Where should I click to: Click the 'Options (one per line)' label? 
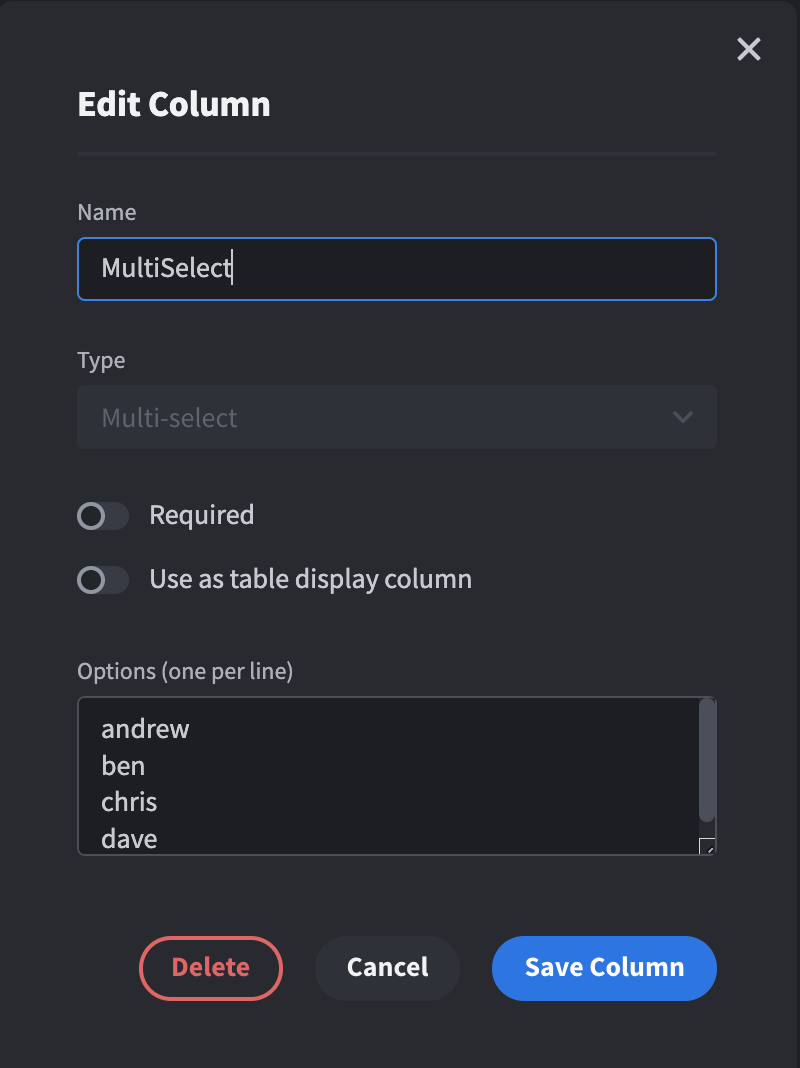185,671
